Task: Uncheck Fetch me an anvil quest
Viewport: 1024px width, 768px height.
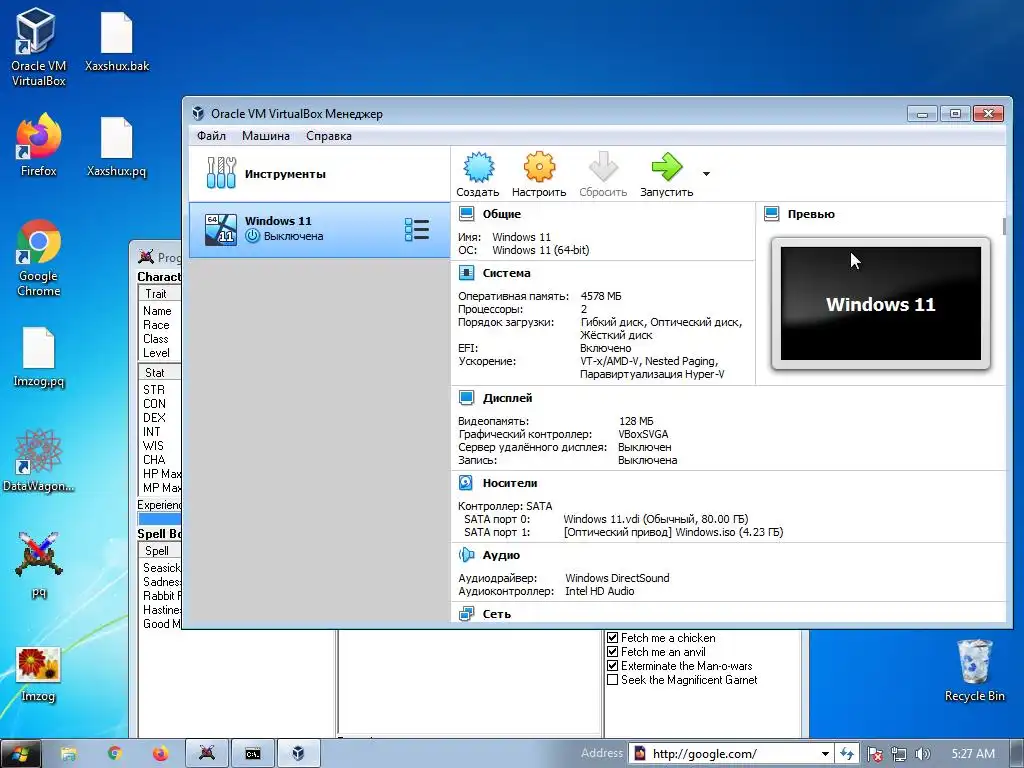Action: point(613,652)
